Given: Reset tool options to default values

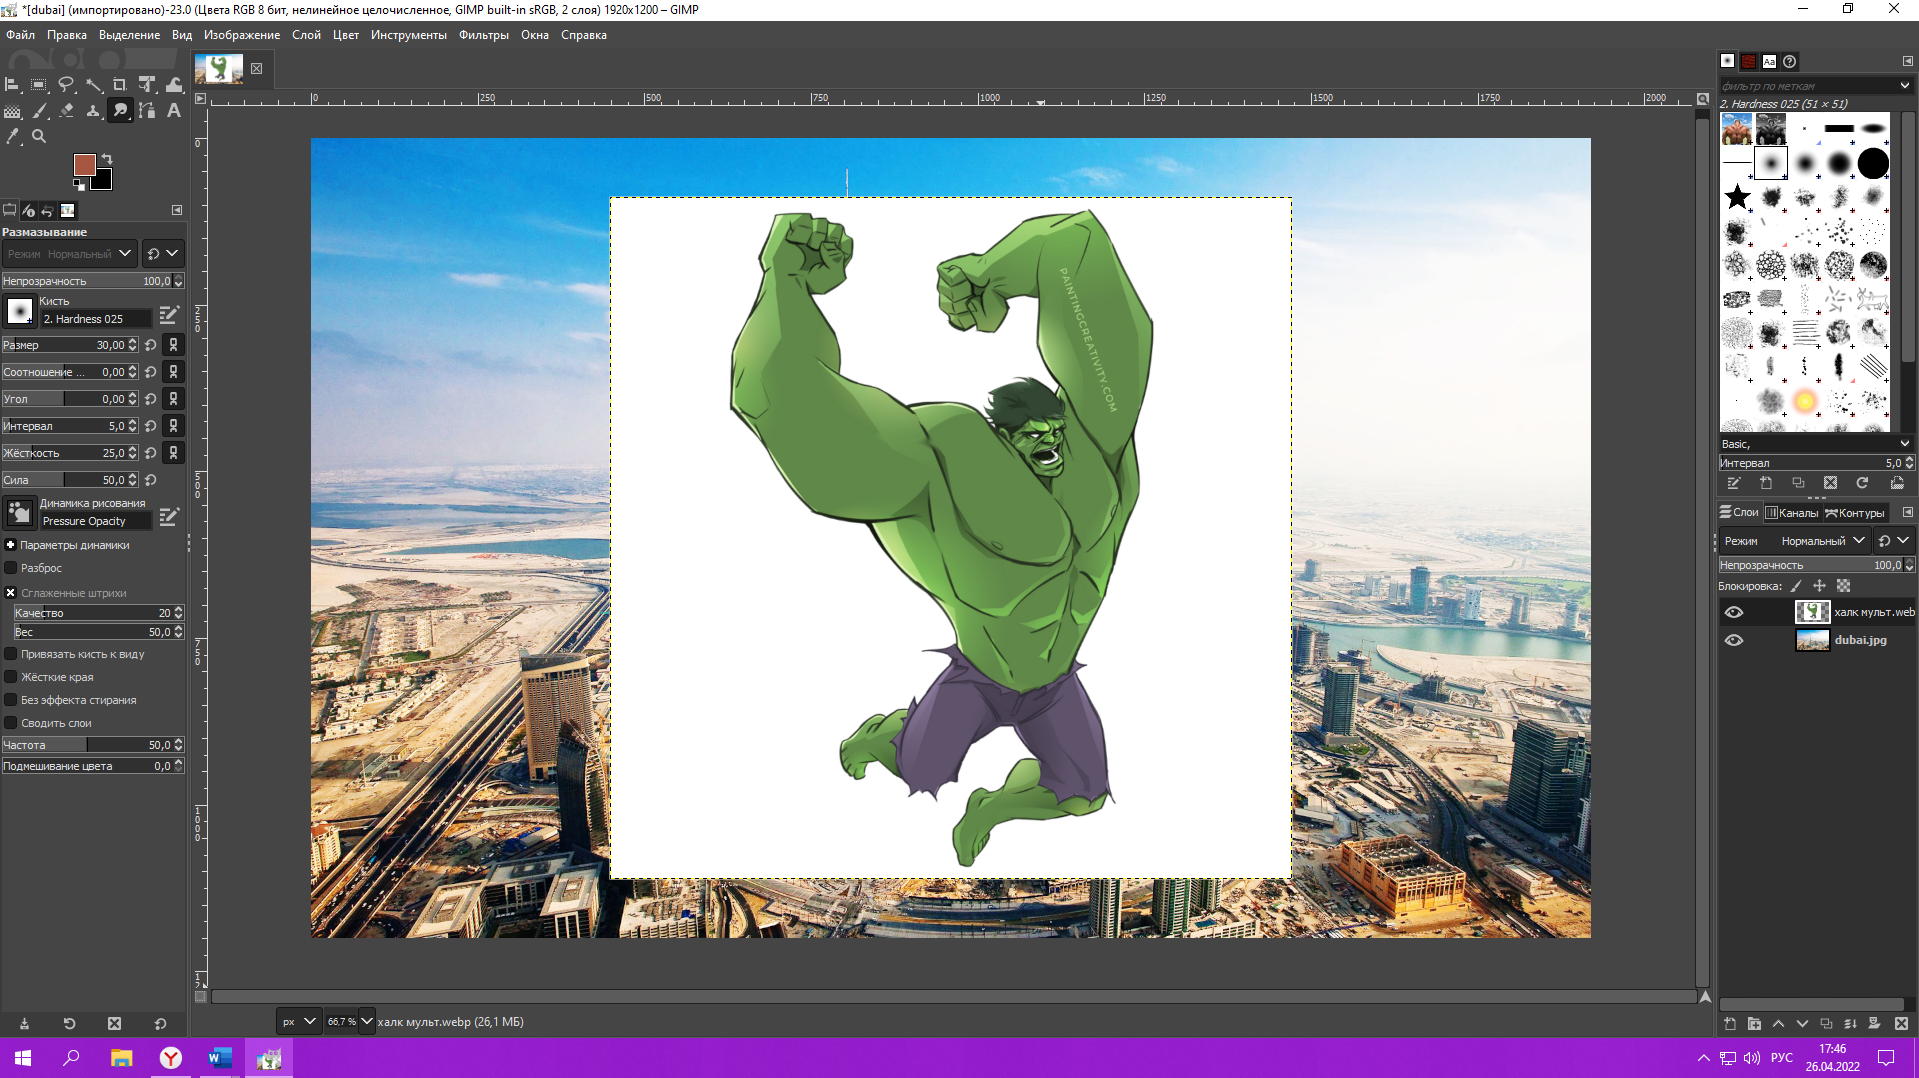Looking at the screenshot, I should coord(160,1024).
